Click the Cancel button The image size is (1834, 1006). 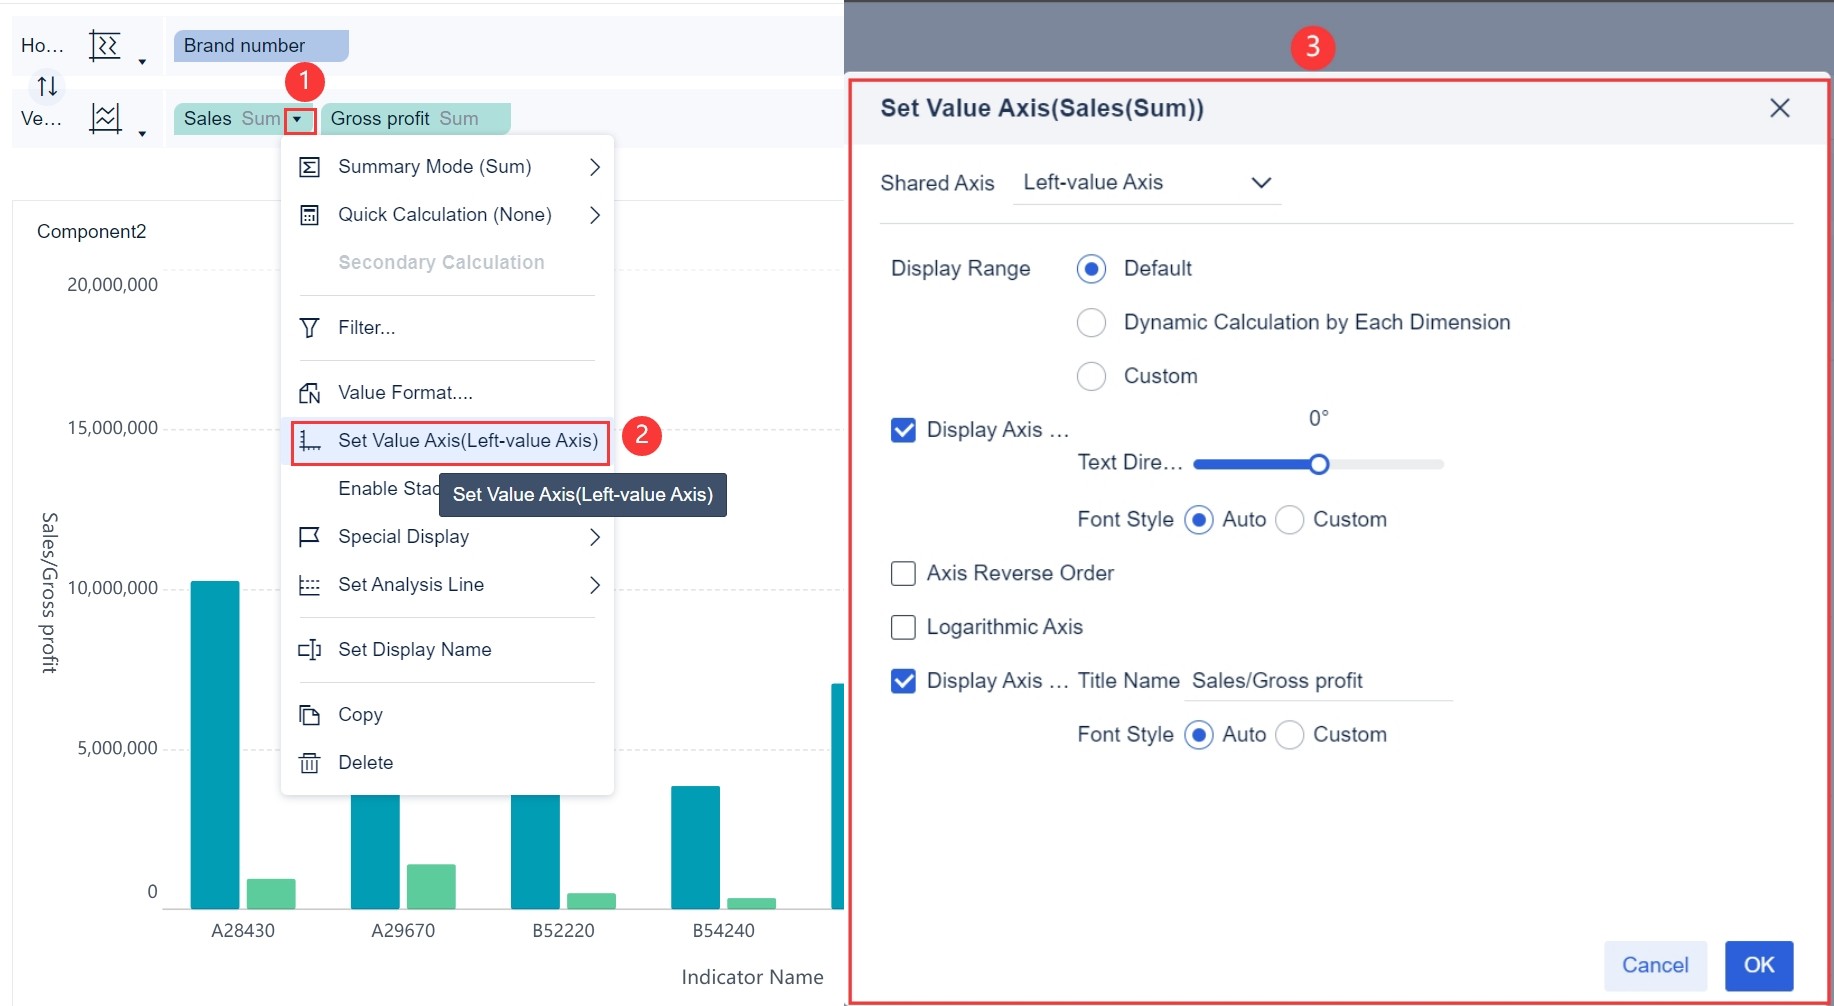[x=1655, y=965]
